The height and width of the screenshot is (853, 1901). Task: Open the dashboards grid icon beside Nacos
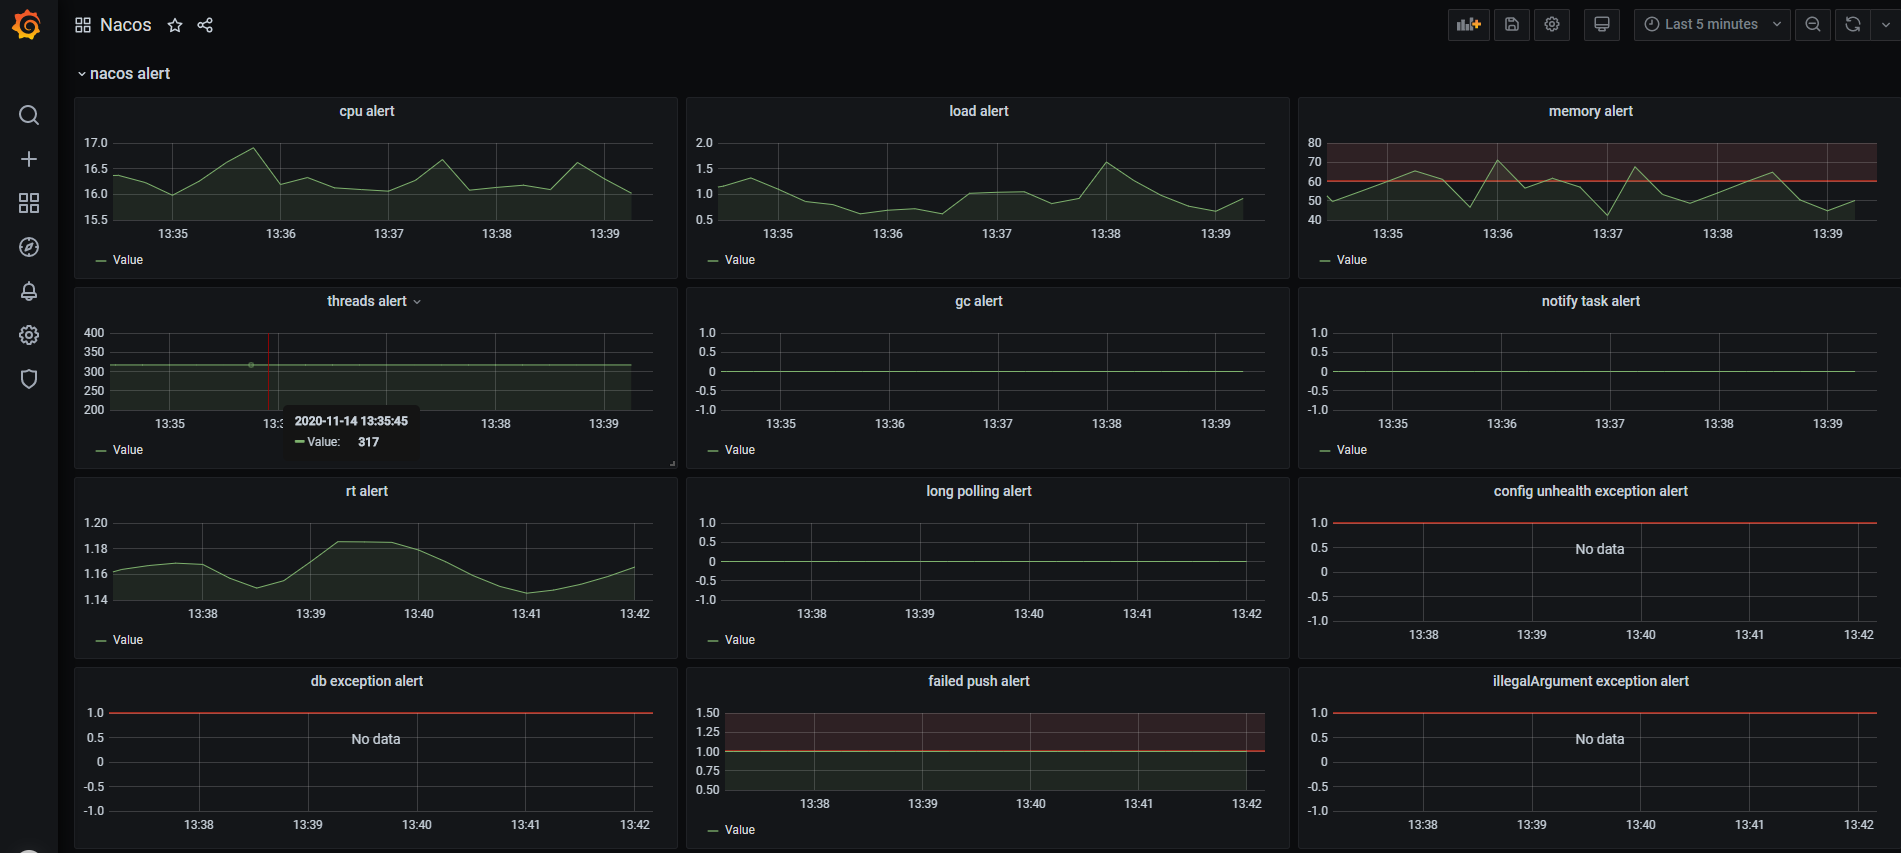coord(83,25)
